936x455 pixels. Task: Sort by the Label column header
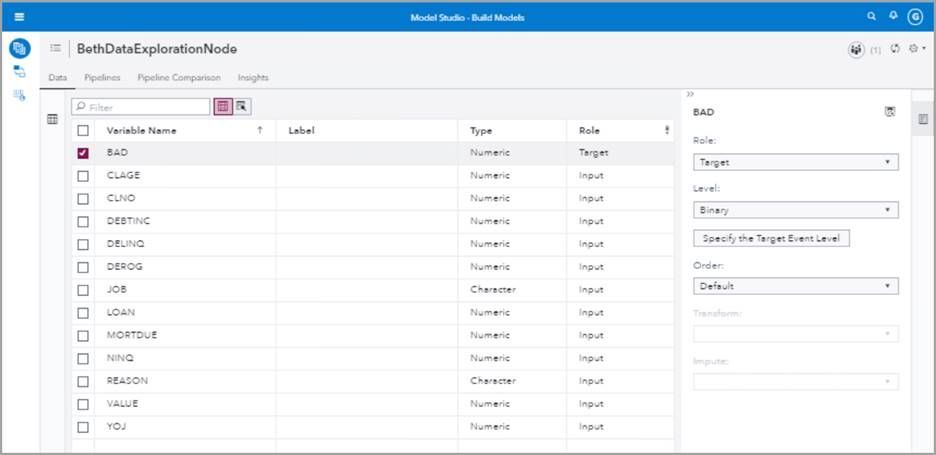[301, 130]
